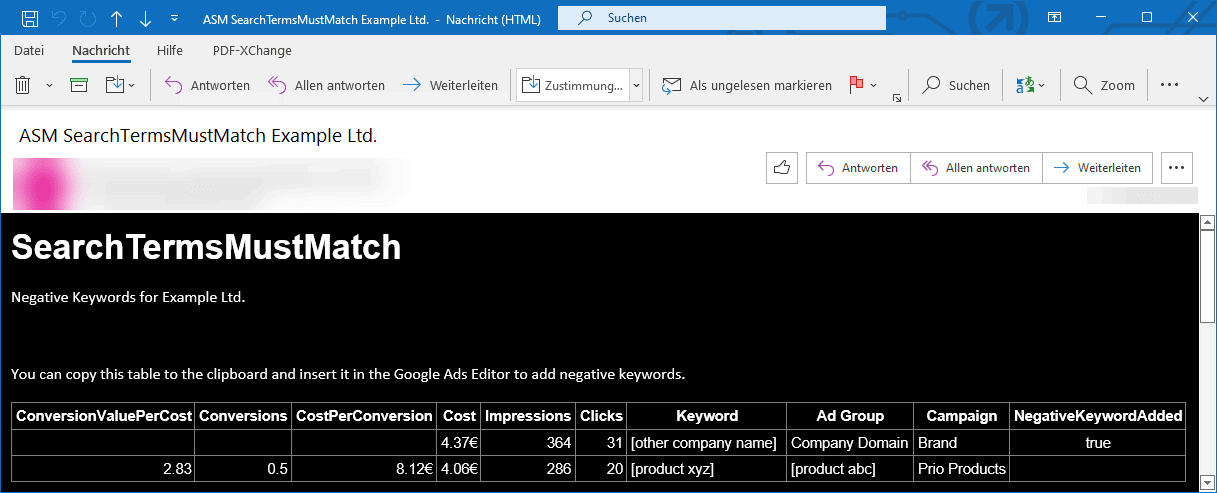Go to next item with down arrow

point(145,18)
